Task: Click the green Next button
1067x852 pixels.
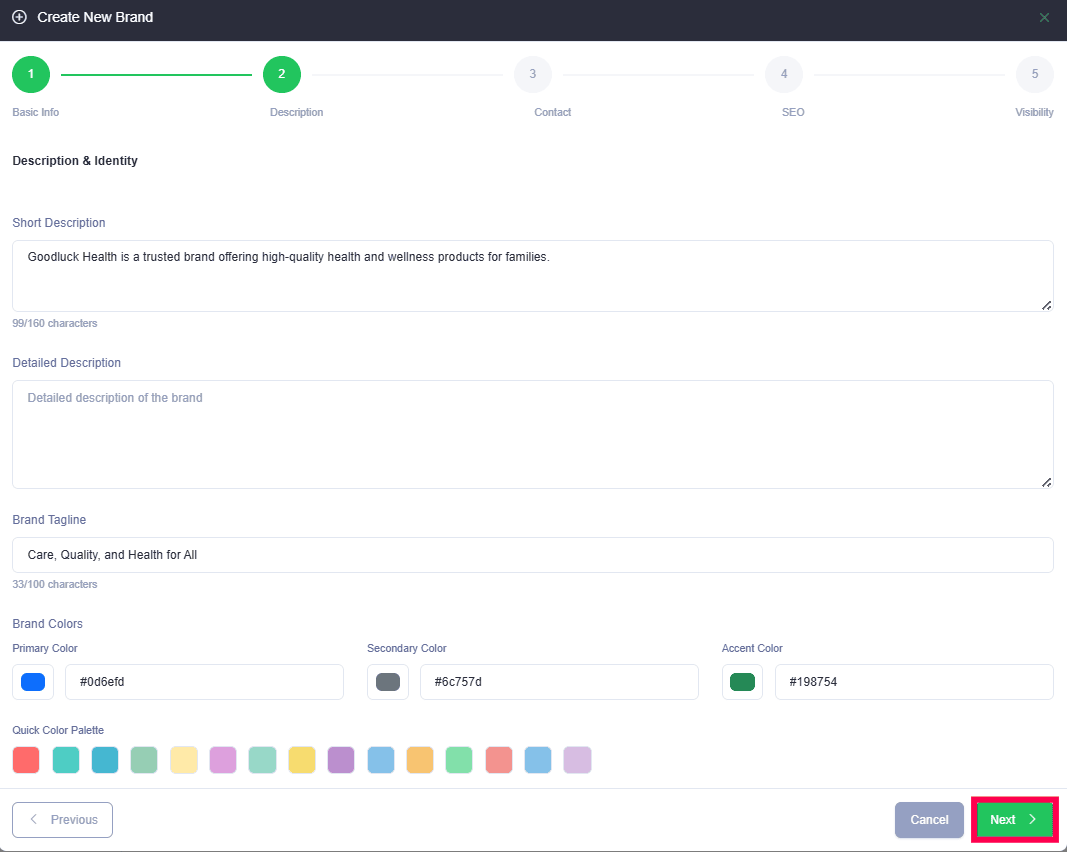Action: (1014, 820)
